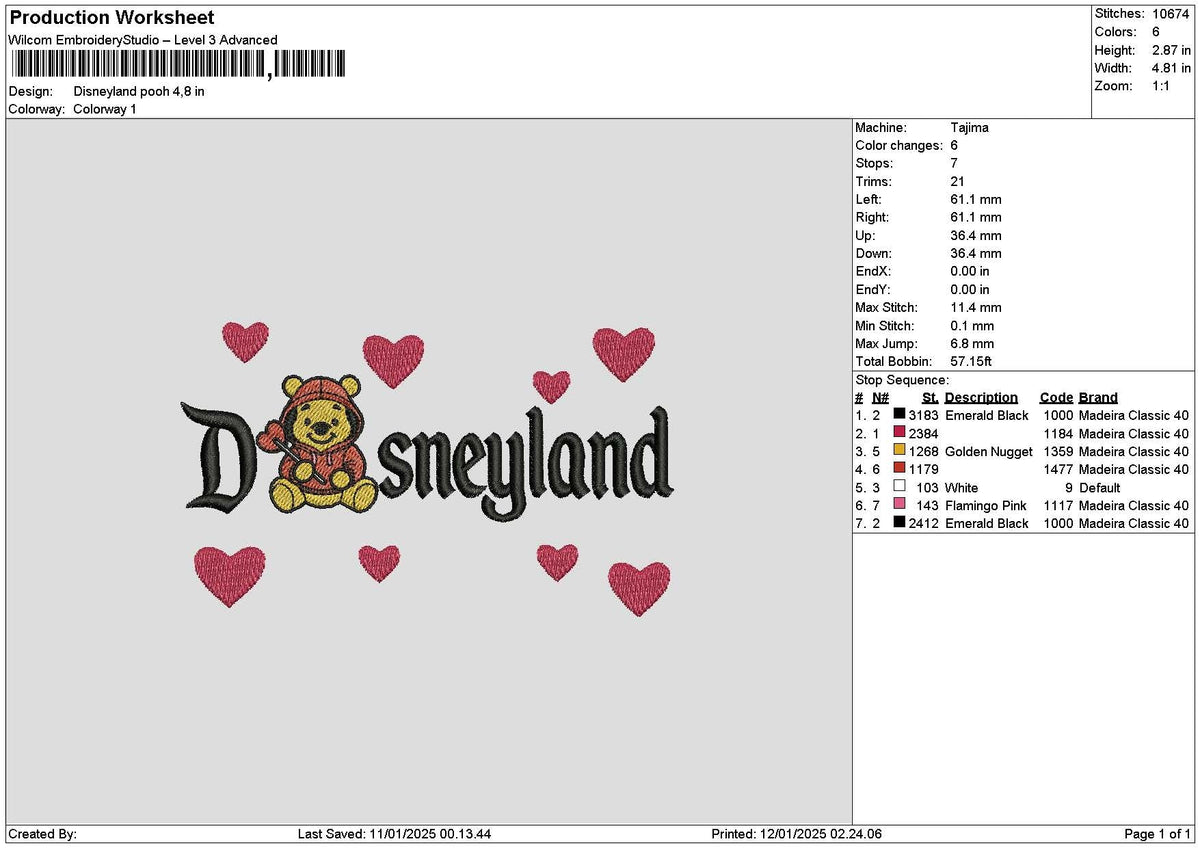
Task: Click the 'Colorway 1' value
Action: [105, 109]
